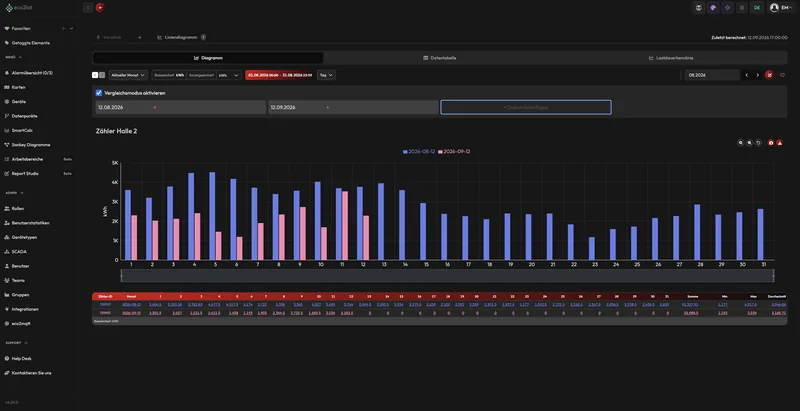Screen dimensions: 800x411
Task: Click the red edit icon beside month navigation
Action: point(769,75)
